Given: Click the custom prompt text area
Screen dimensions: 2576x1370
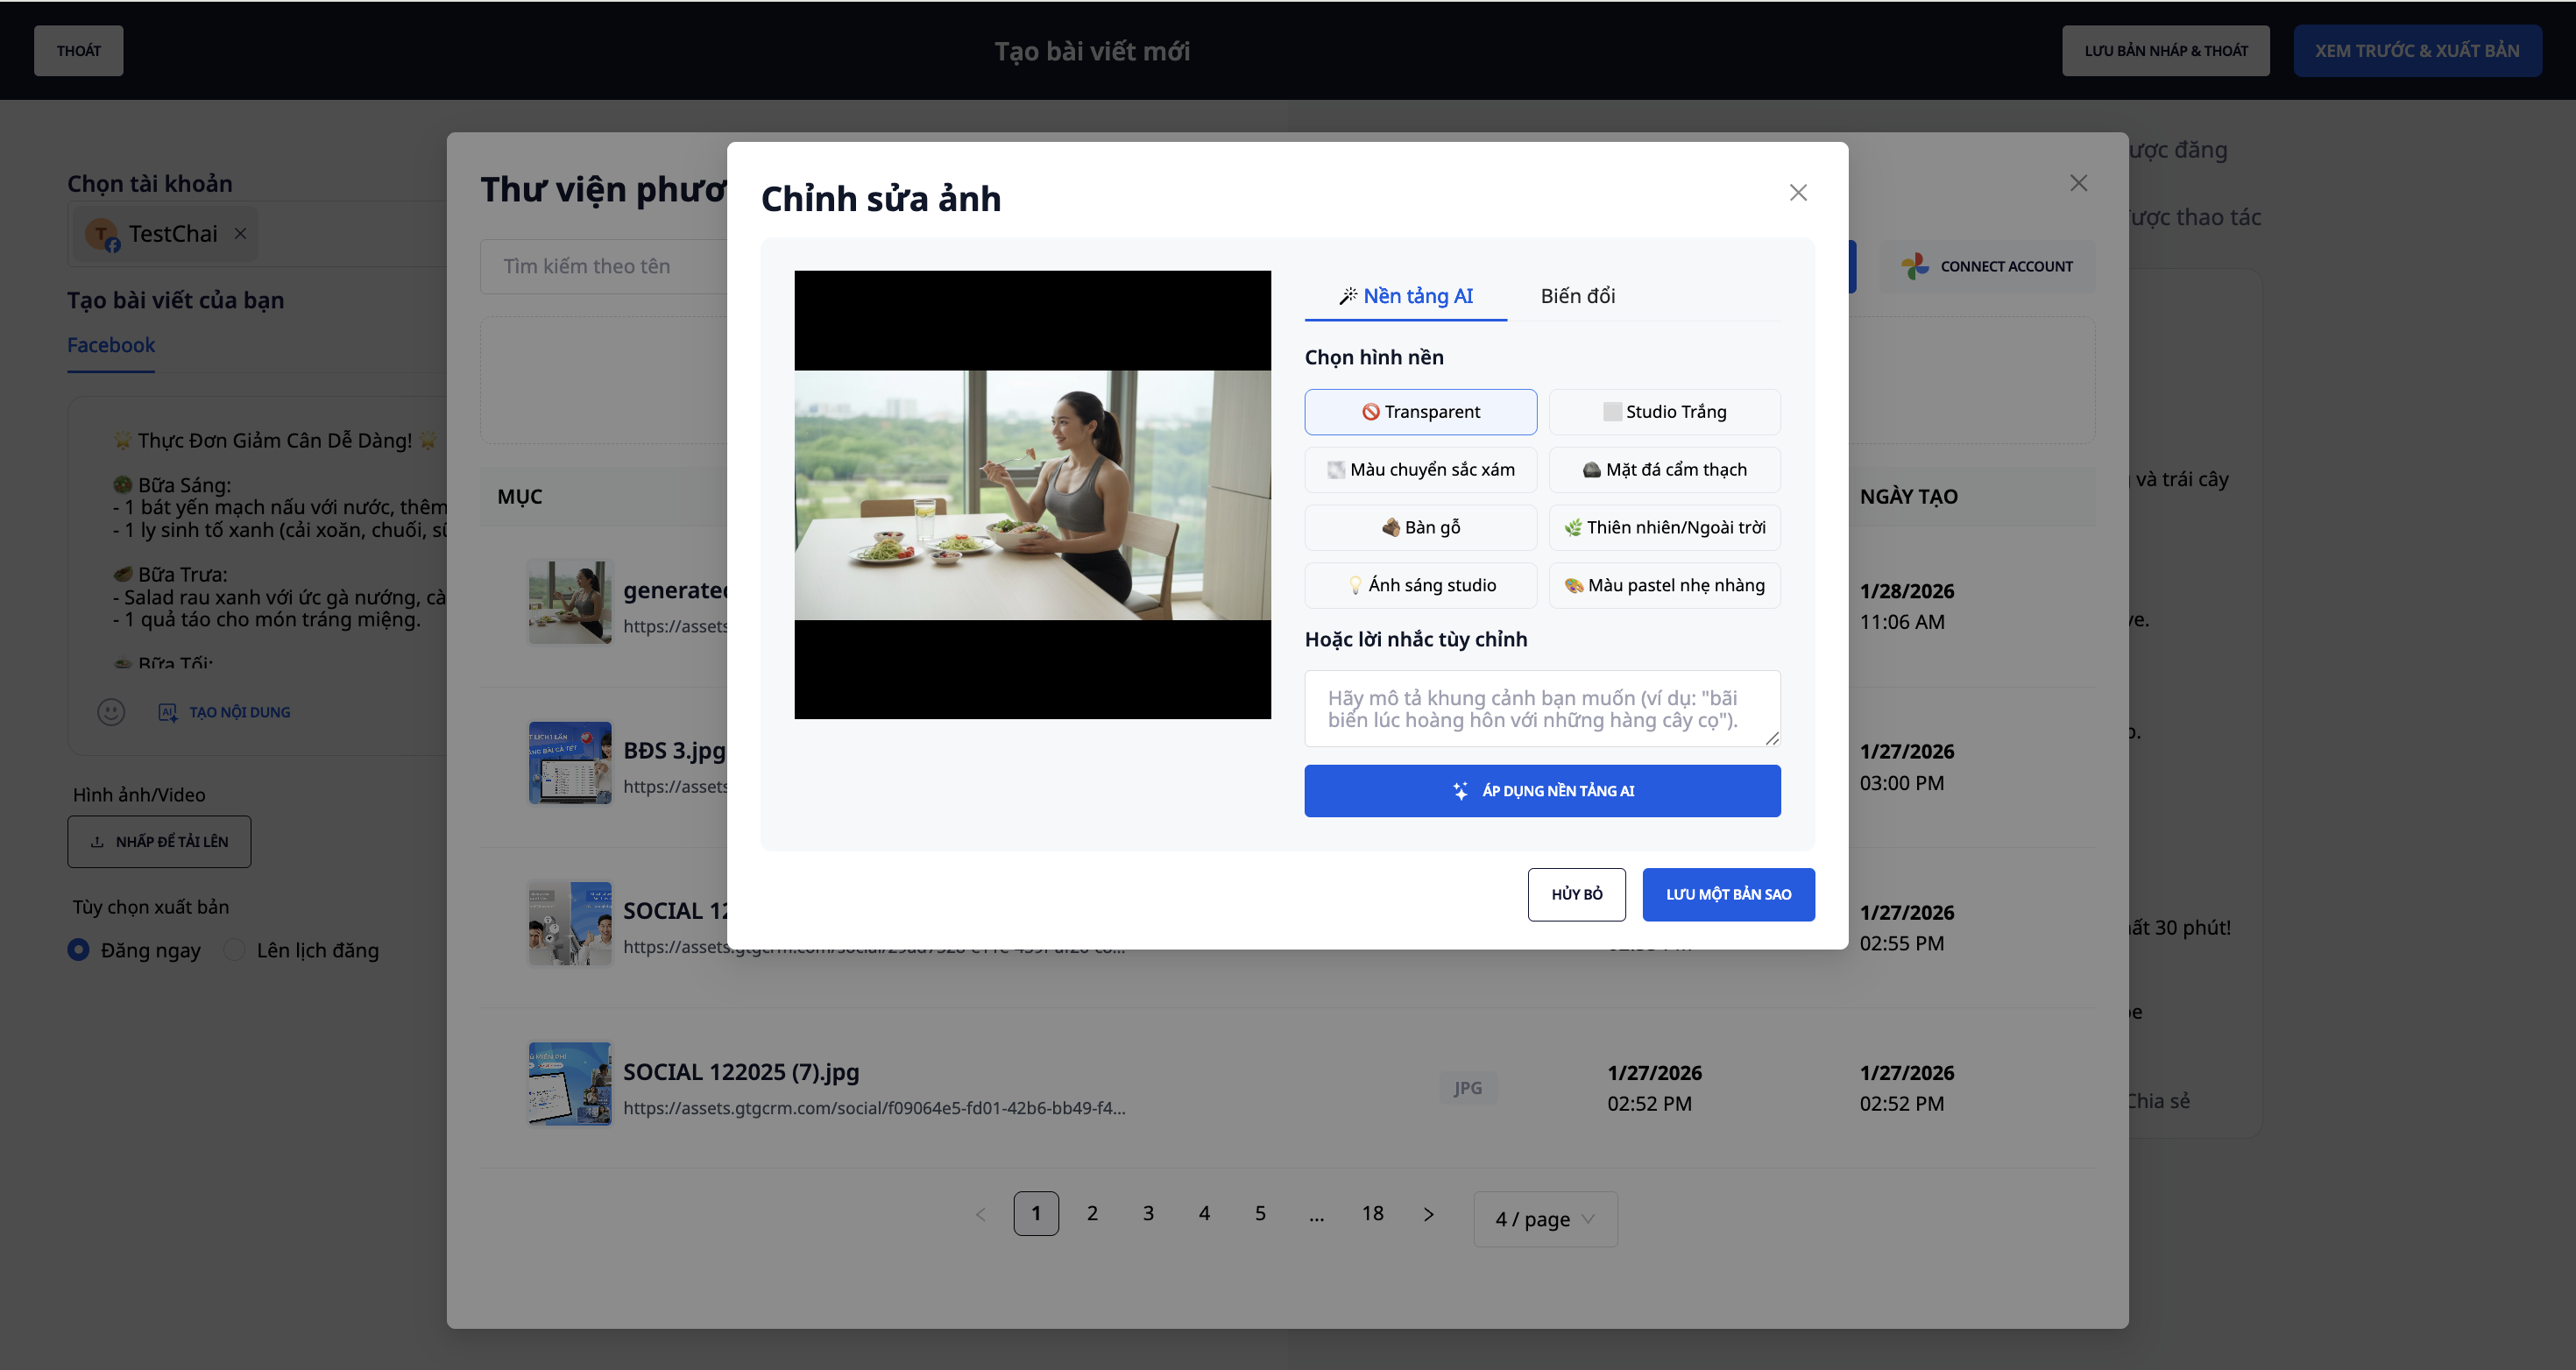Looking at the screenshot, I should click(1541, 709).
